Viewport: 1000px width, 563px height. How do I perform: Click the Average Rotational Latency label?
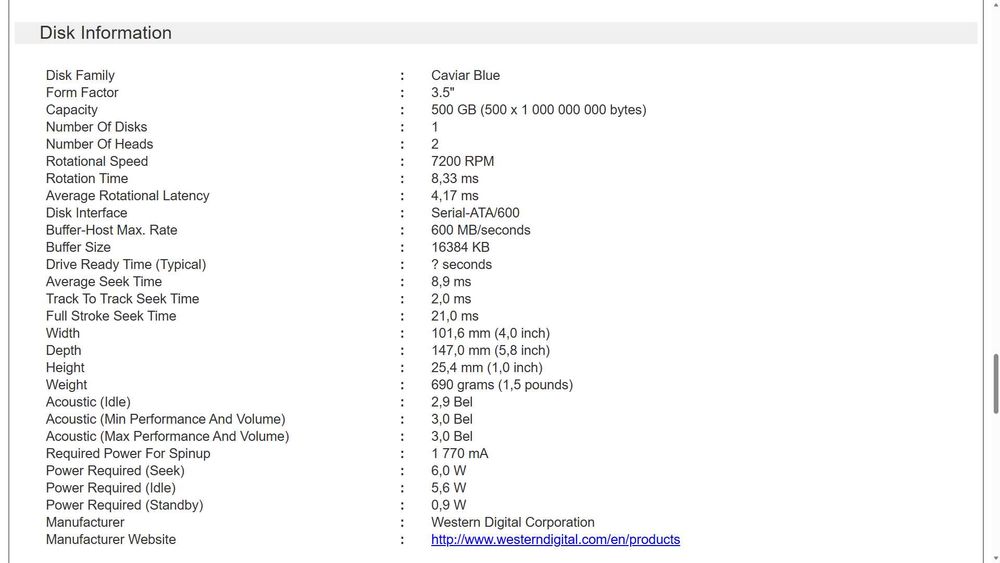pos(128,196)
